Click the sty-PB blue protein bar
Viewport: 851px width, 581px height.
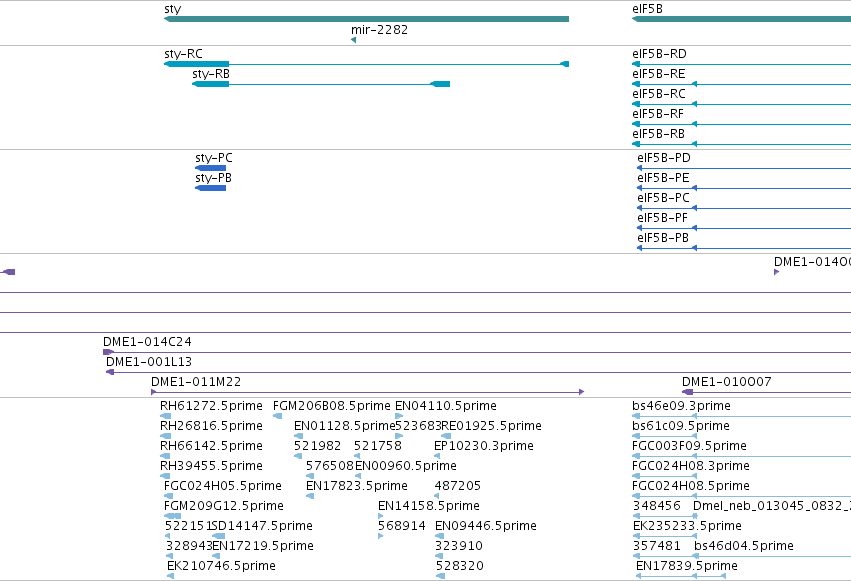coord(211,188)
